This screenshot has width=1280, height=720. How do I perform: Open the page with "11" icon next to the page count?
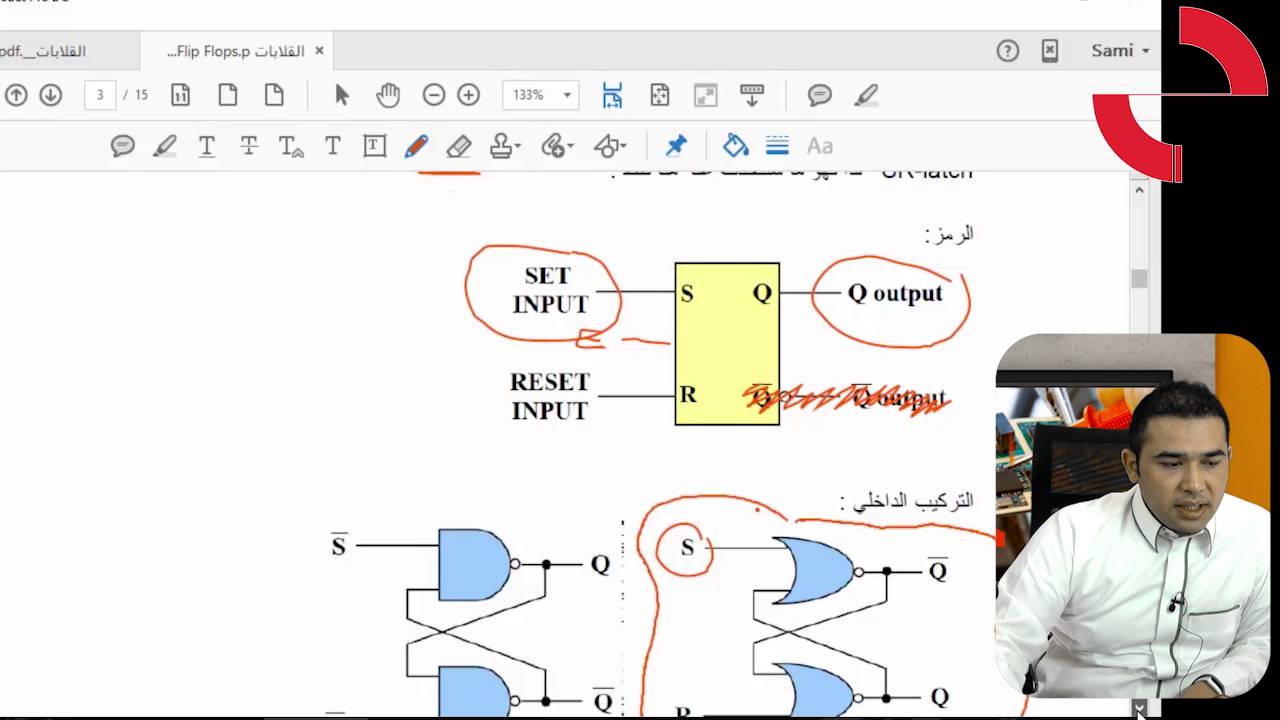[180, 95]
